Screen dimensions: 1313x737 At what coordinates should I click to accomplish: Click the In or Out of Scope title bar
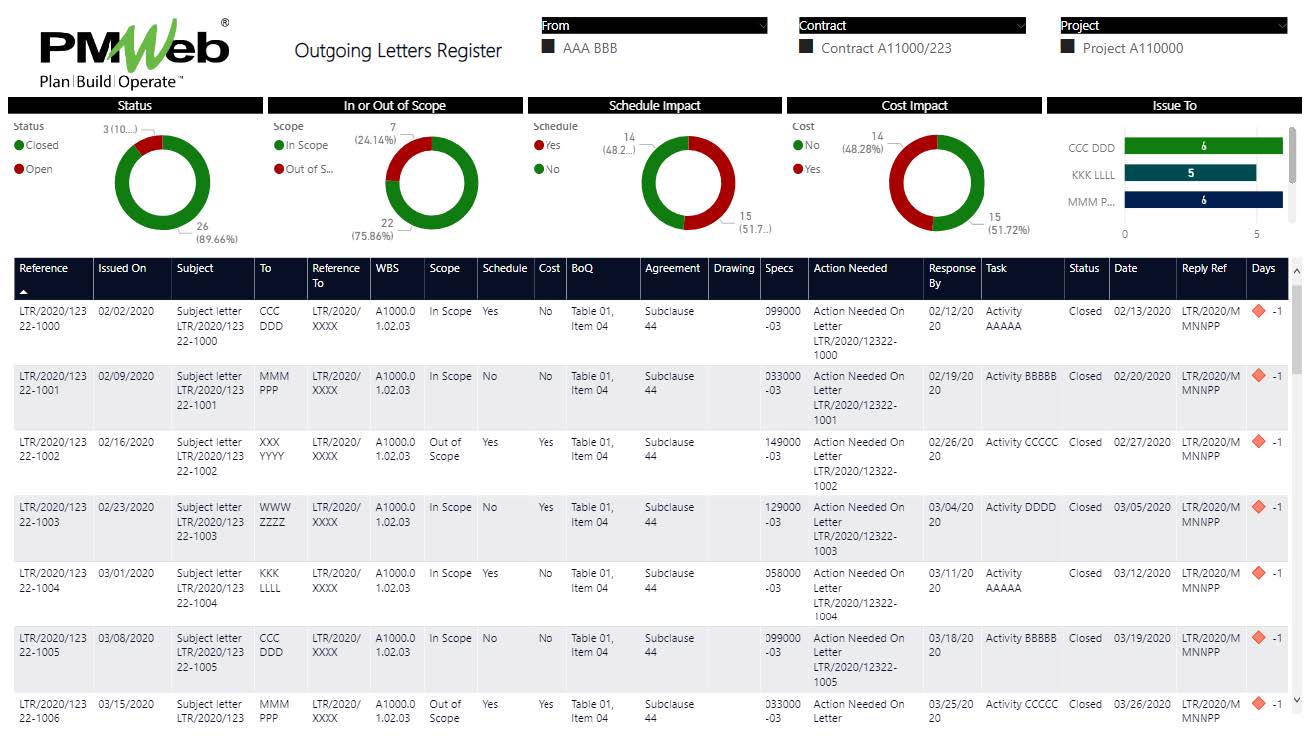coord(395,105)
